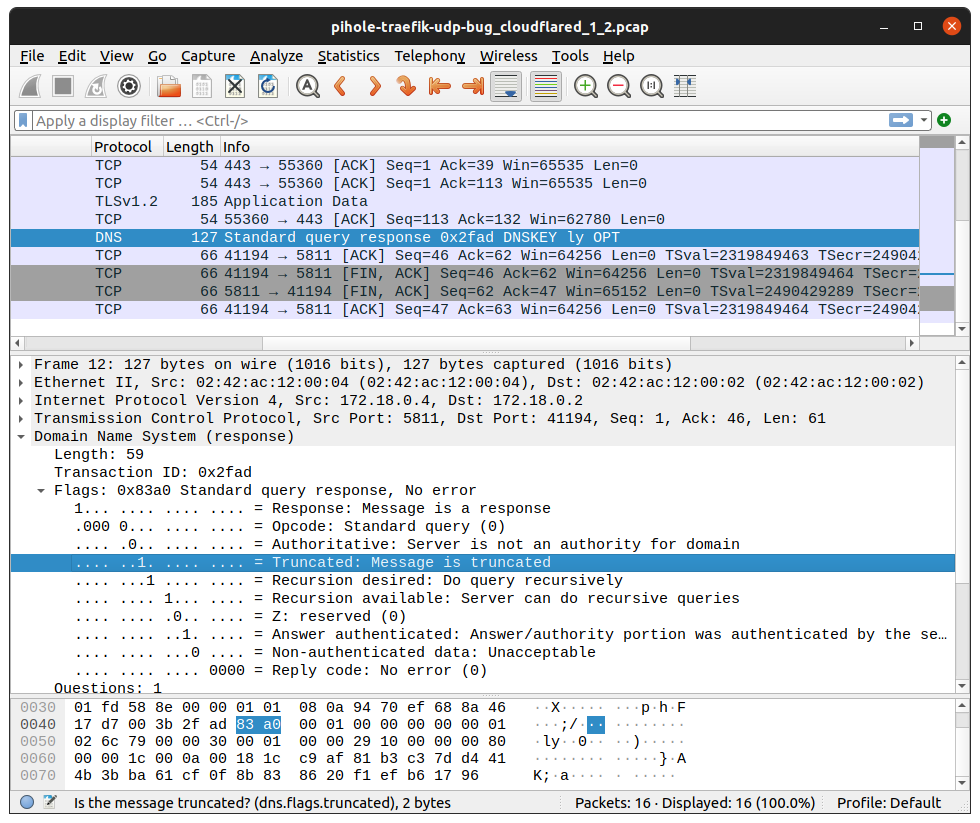Start capturing packets with shark fin icon
980x823 pixels.
click(30, 86)
